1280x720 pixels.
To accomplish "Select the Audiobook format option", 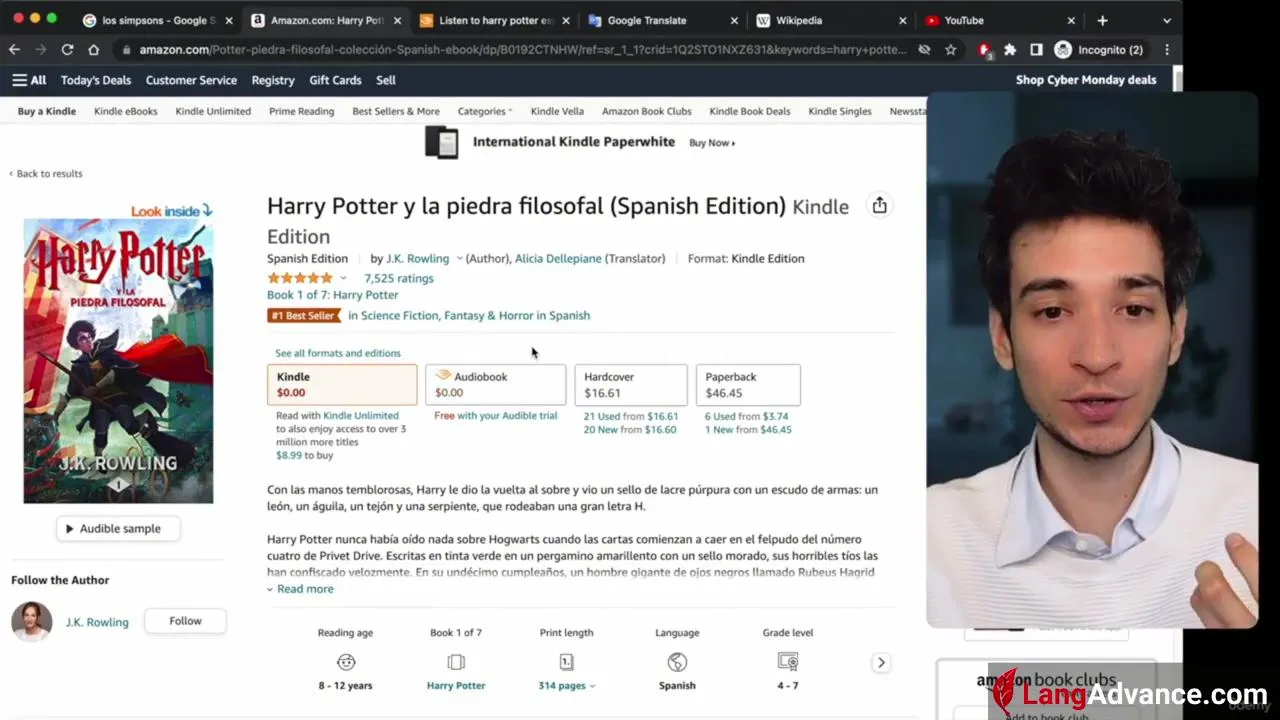I will pos(496,384).
